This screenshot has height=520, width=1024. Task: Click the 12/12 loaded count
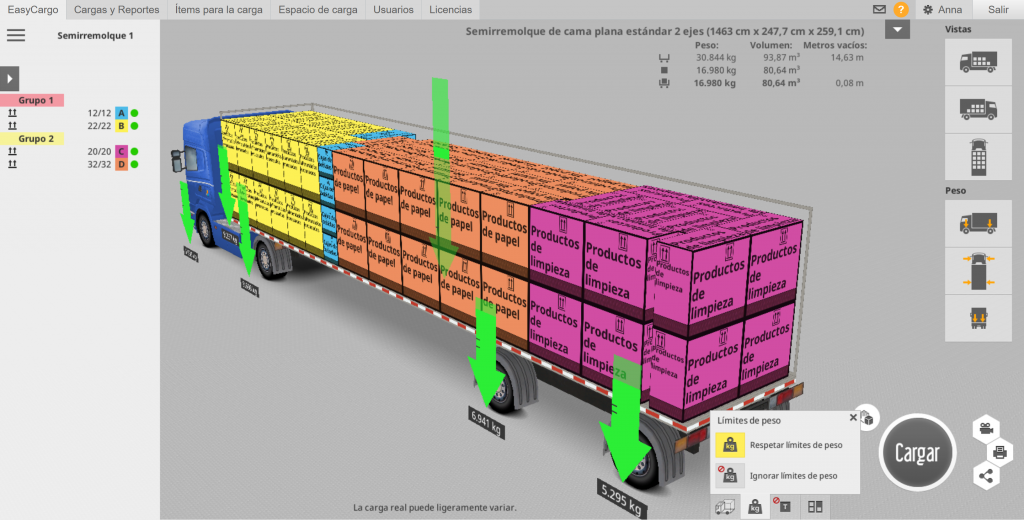click(x=99, y=113)
